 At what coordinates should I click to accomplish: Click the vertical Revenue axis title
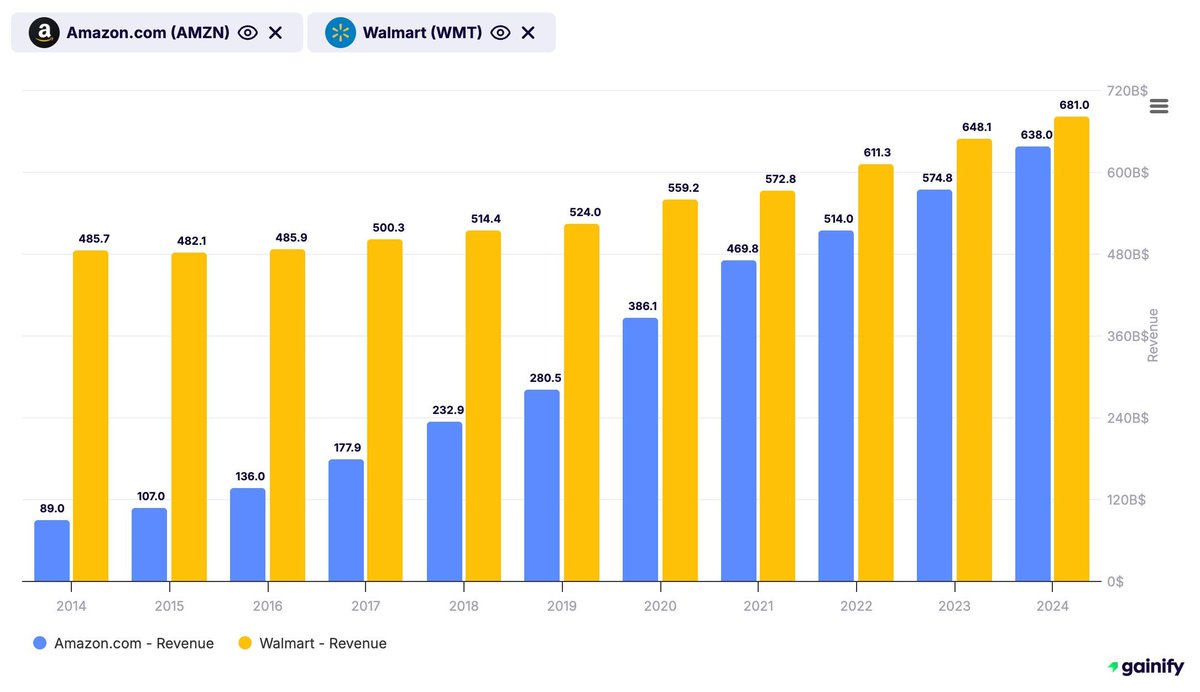tap(1153, 335)
